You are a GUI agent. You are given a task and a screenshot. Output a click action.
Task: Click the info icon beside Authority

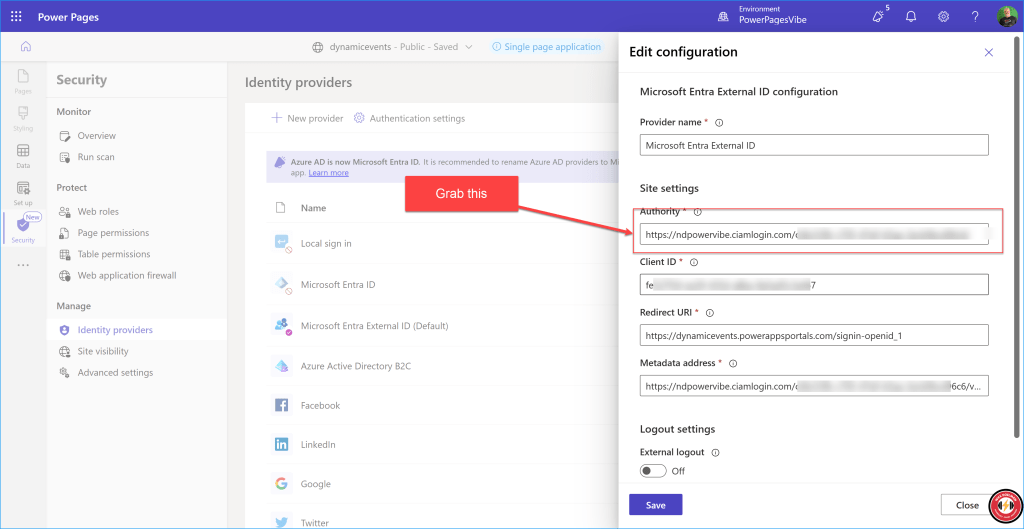(698, 212)
